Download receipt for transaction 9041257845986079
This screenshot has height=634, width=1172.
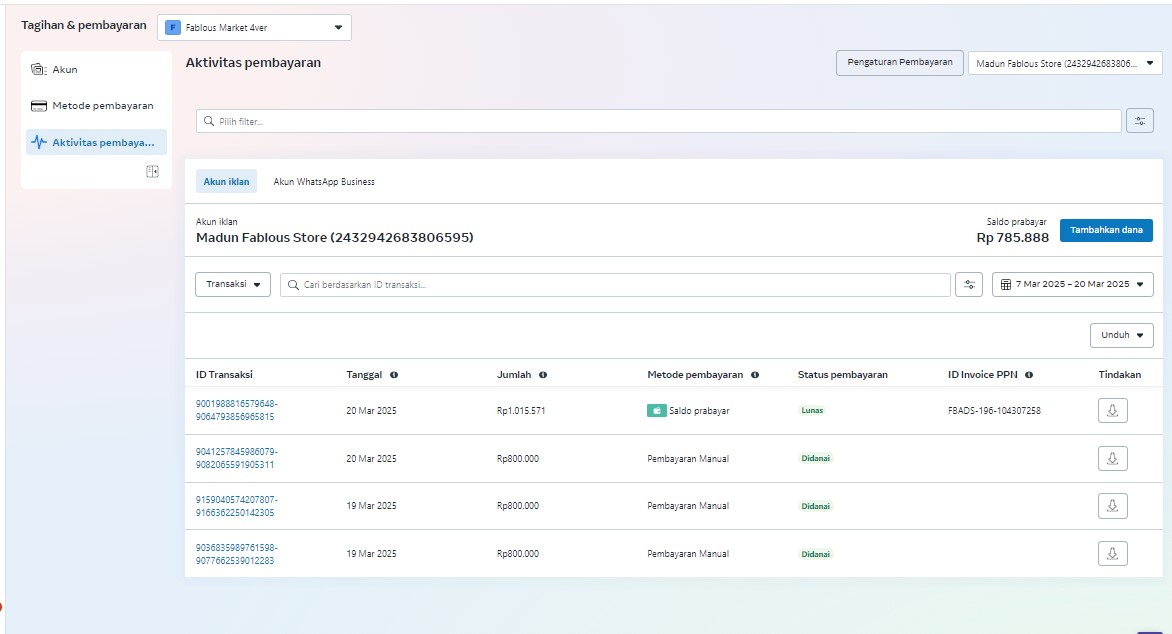point(1112,458)
